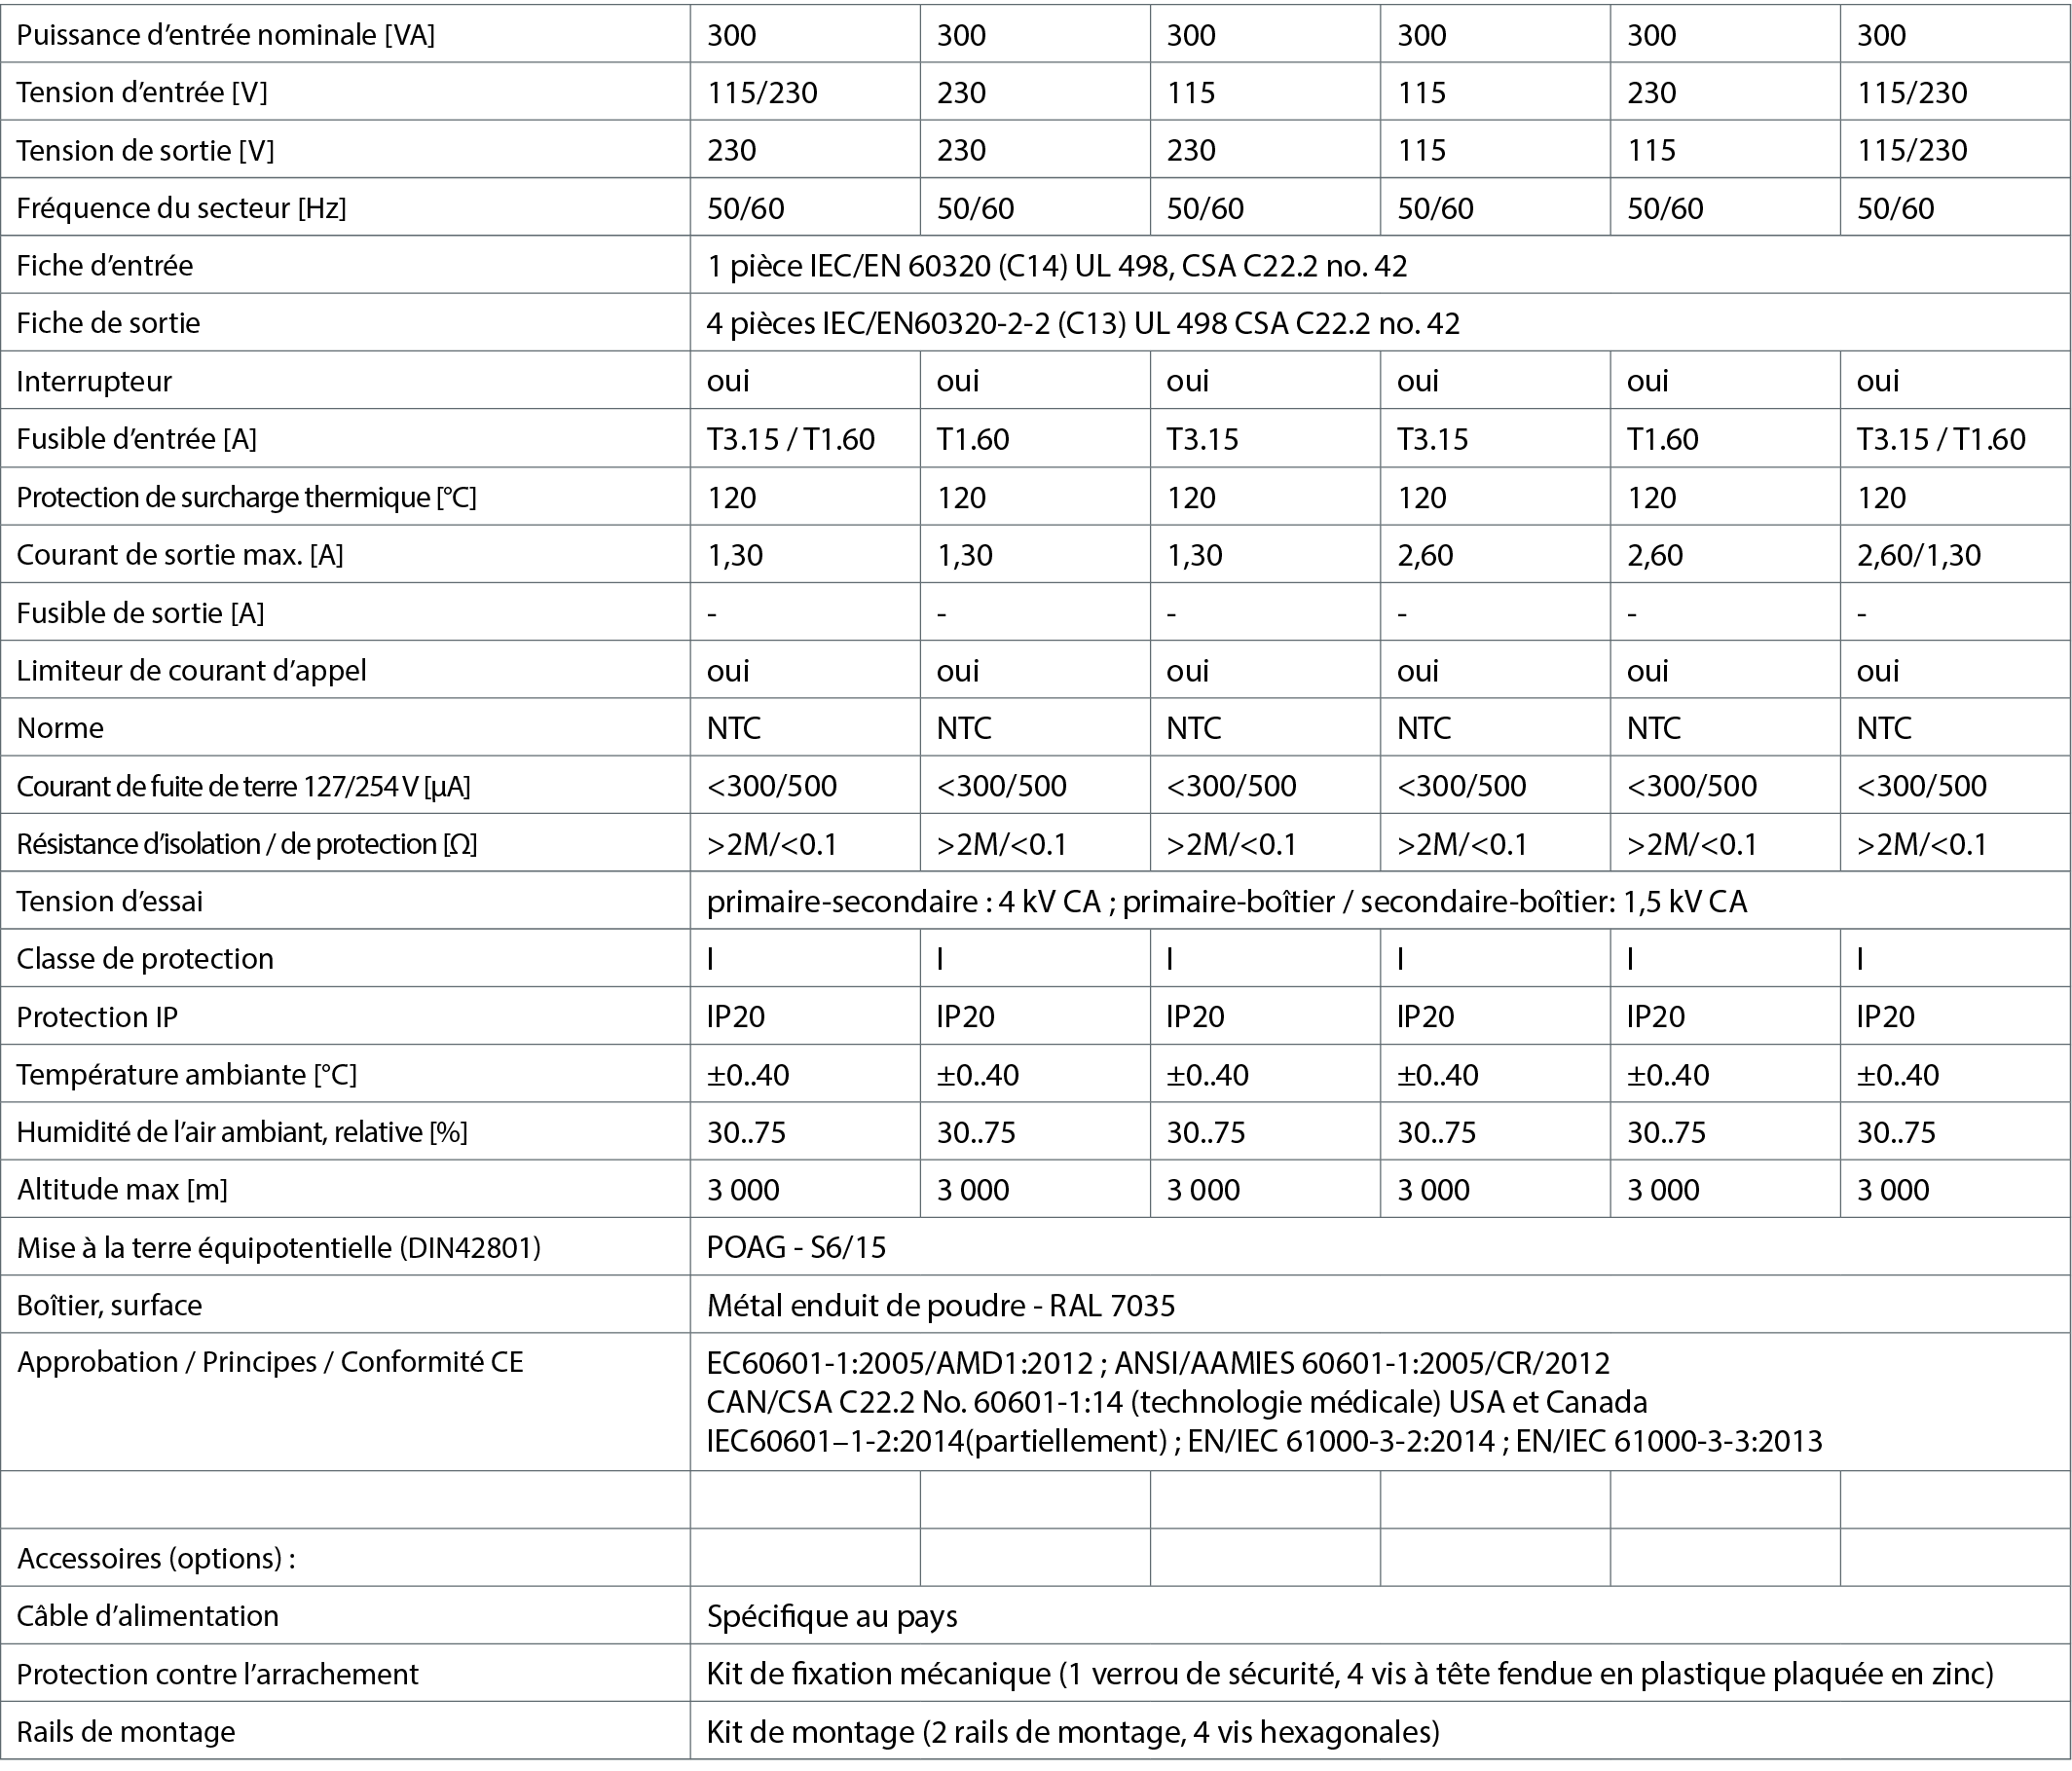This screenshot has height=1771, width=2072.
Task: Click 'Protection contre l’arrachement' label
Action: [218, 1675]
